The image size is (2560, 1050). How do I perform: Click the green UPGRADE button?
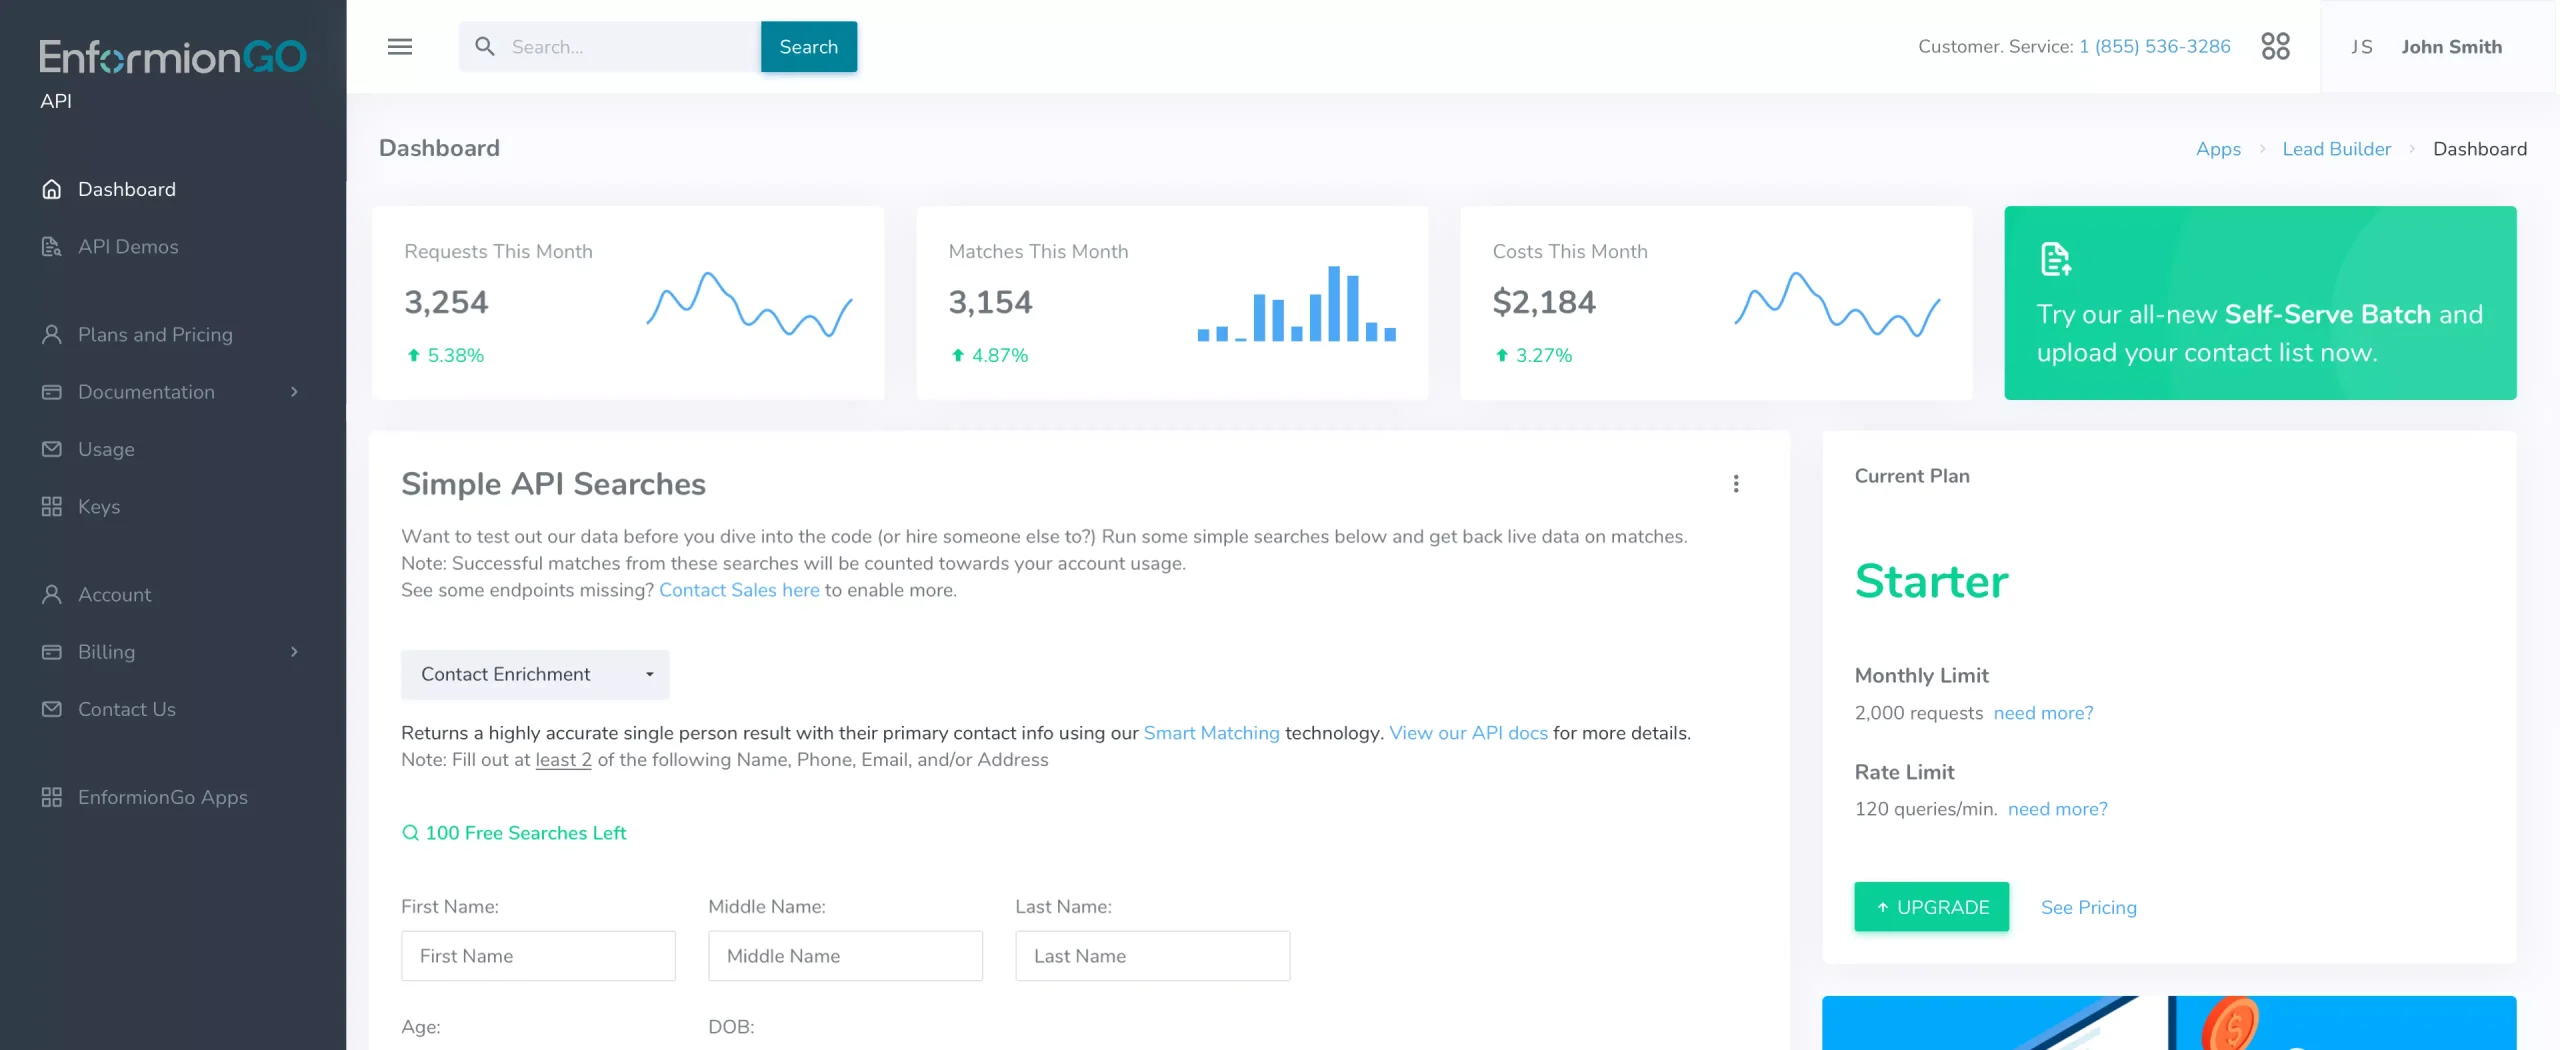pos(1931,907)
